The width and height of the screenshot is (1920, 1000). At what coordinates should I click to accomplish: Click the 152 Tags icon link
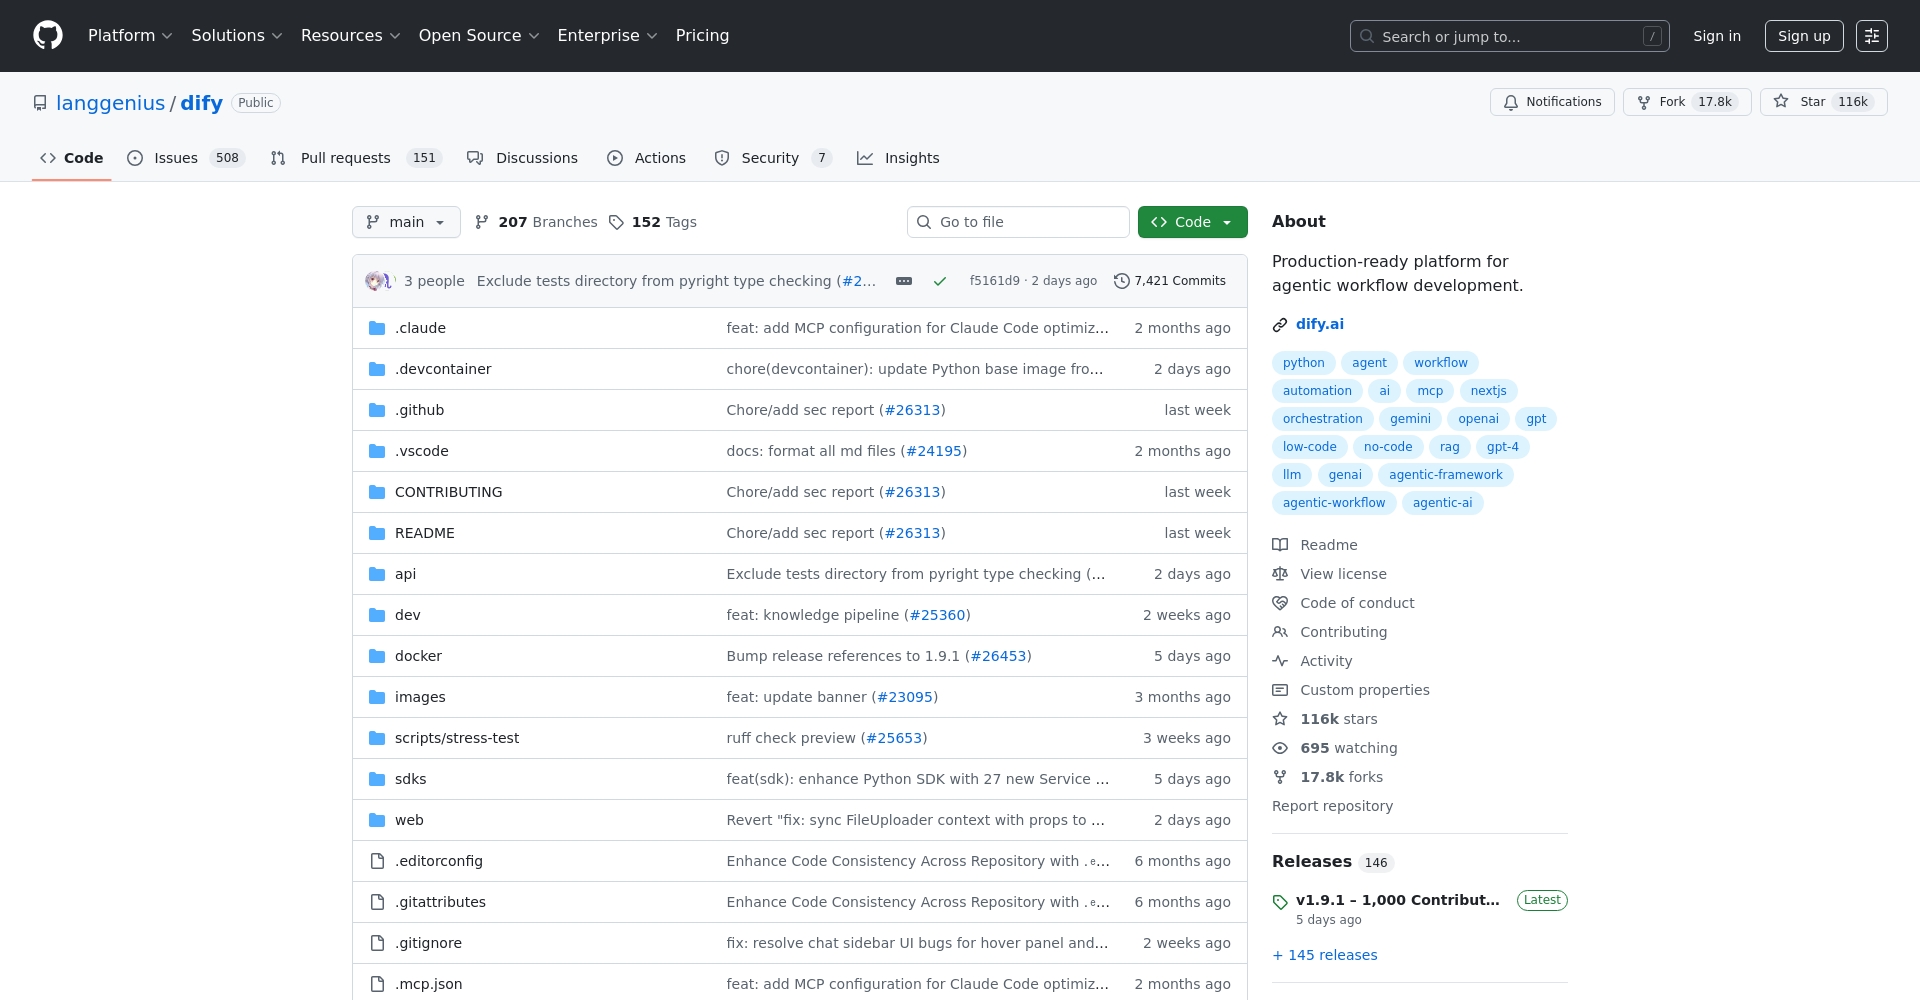pyautogui.click(x=617, y=222)
